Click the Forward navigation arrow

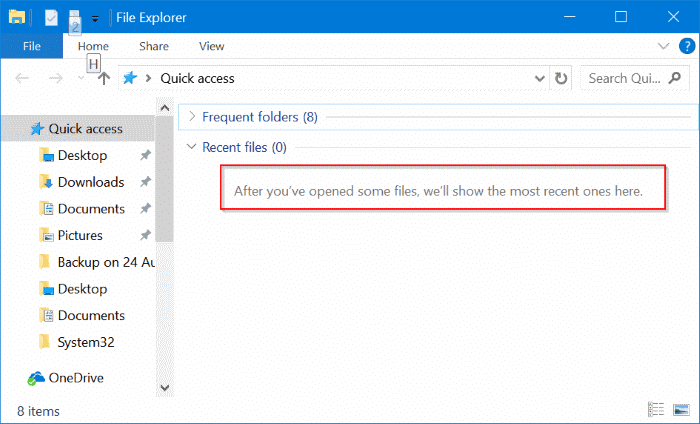(55, 79)
